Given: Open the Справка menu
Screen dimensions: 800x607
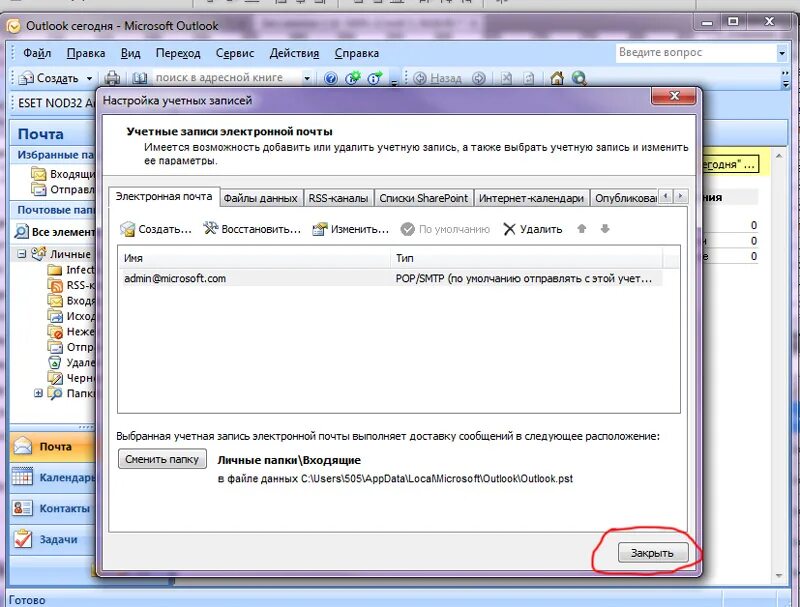Looking at the screenshot, I should tap(357, 53).
